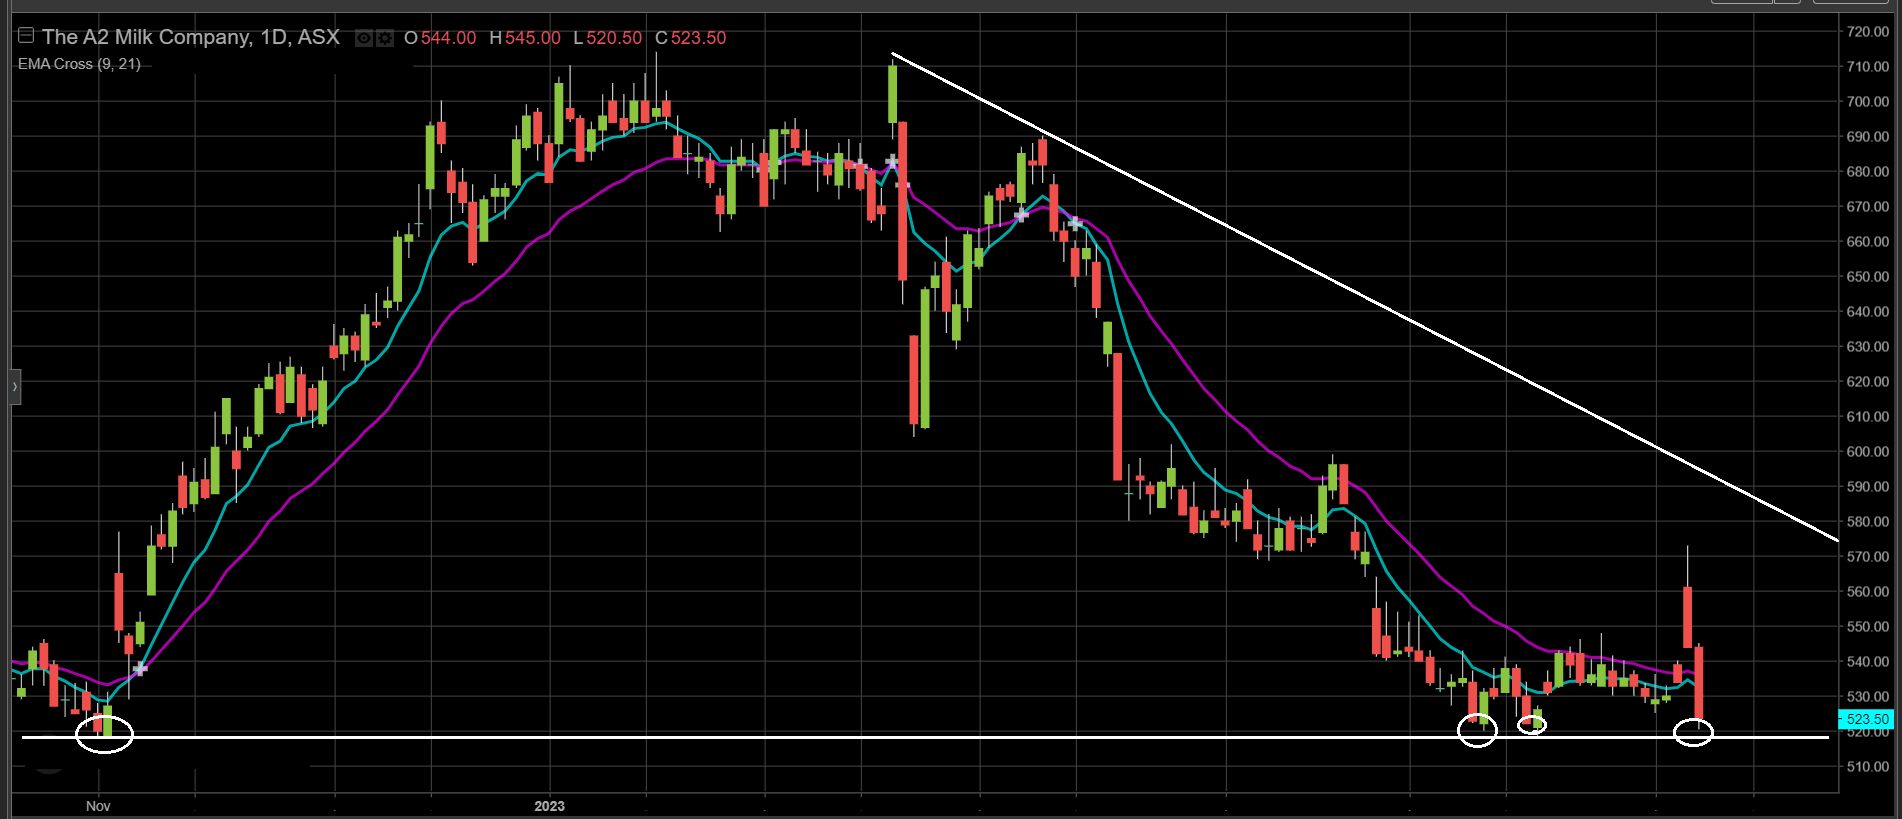Click the "720.00" price axis label

coord(1867,32)
